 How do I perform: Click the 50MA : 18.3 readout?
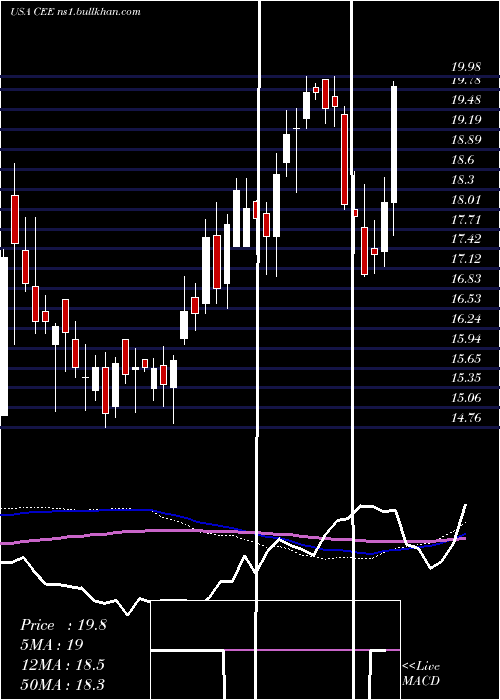63,684
